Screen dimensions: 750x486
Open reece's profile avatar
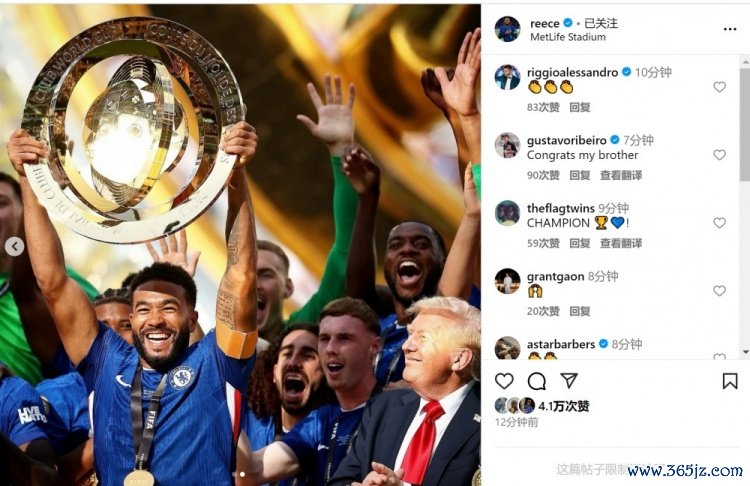click(x=507, y=29)
